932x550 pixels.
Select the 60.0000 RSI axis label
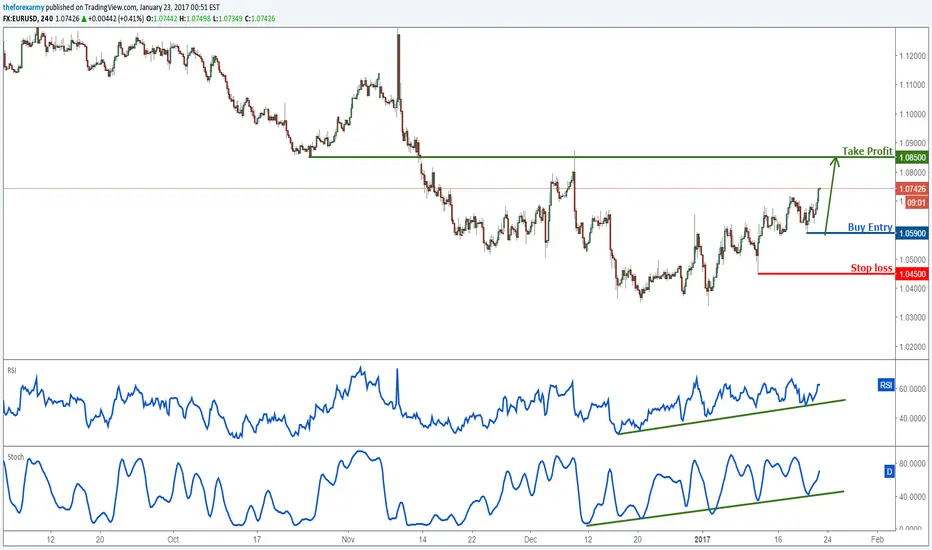[x=912, y=389]
